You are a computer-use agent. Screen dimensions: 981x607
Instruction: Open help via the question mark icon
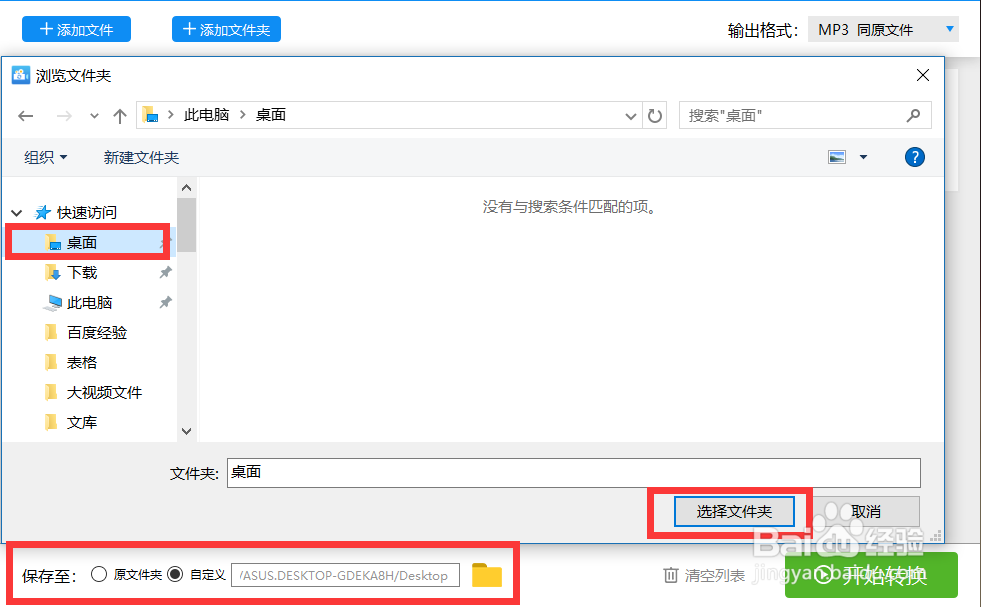[915, 156]
